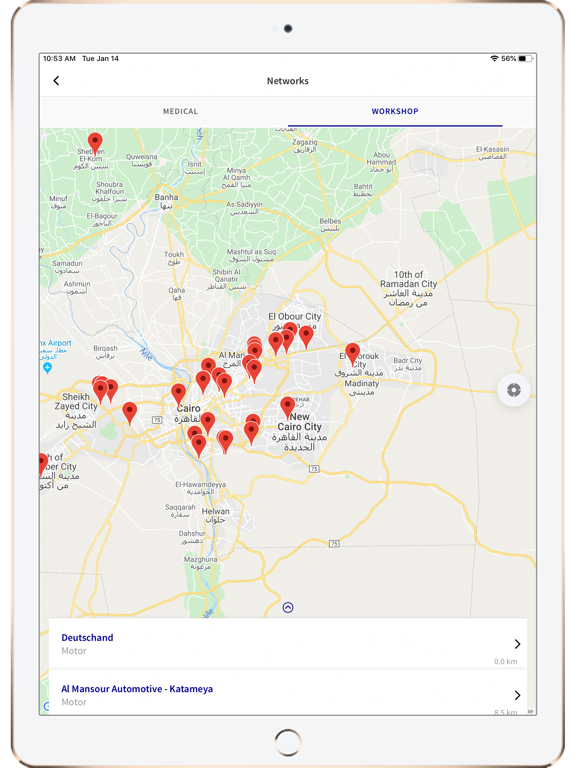576x768 pixels.
Task: Tap the pin above New Cairo City
Action: click(288, 407)
